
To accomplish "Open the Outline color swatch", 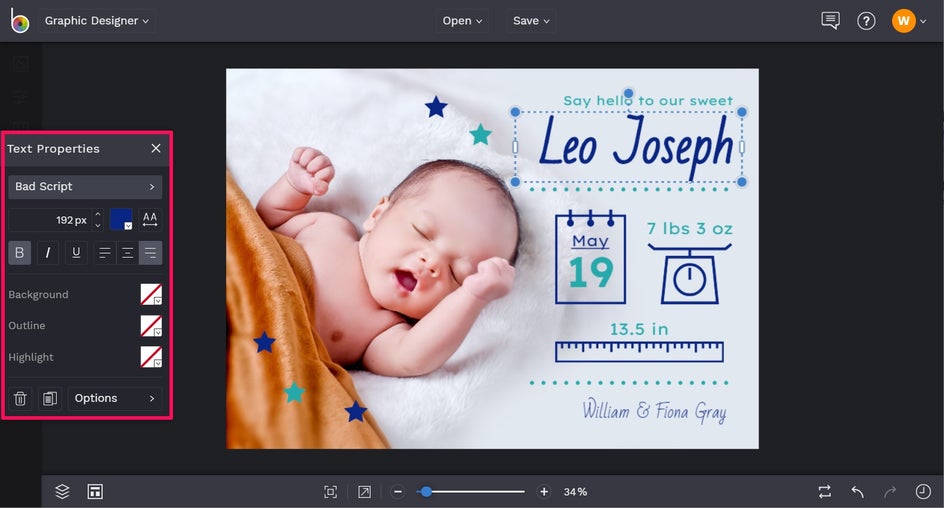I will point(151,326).
